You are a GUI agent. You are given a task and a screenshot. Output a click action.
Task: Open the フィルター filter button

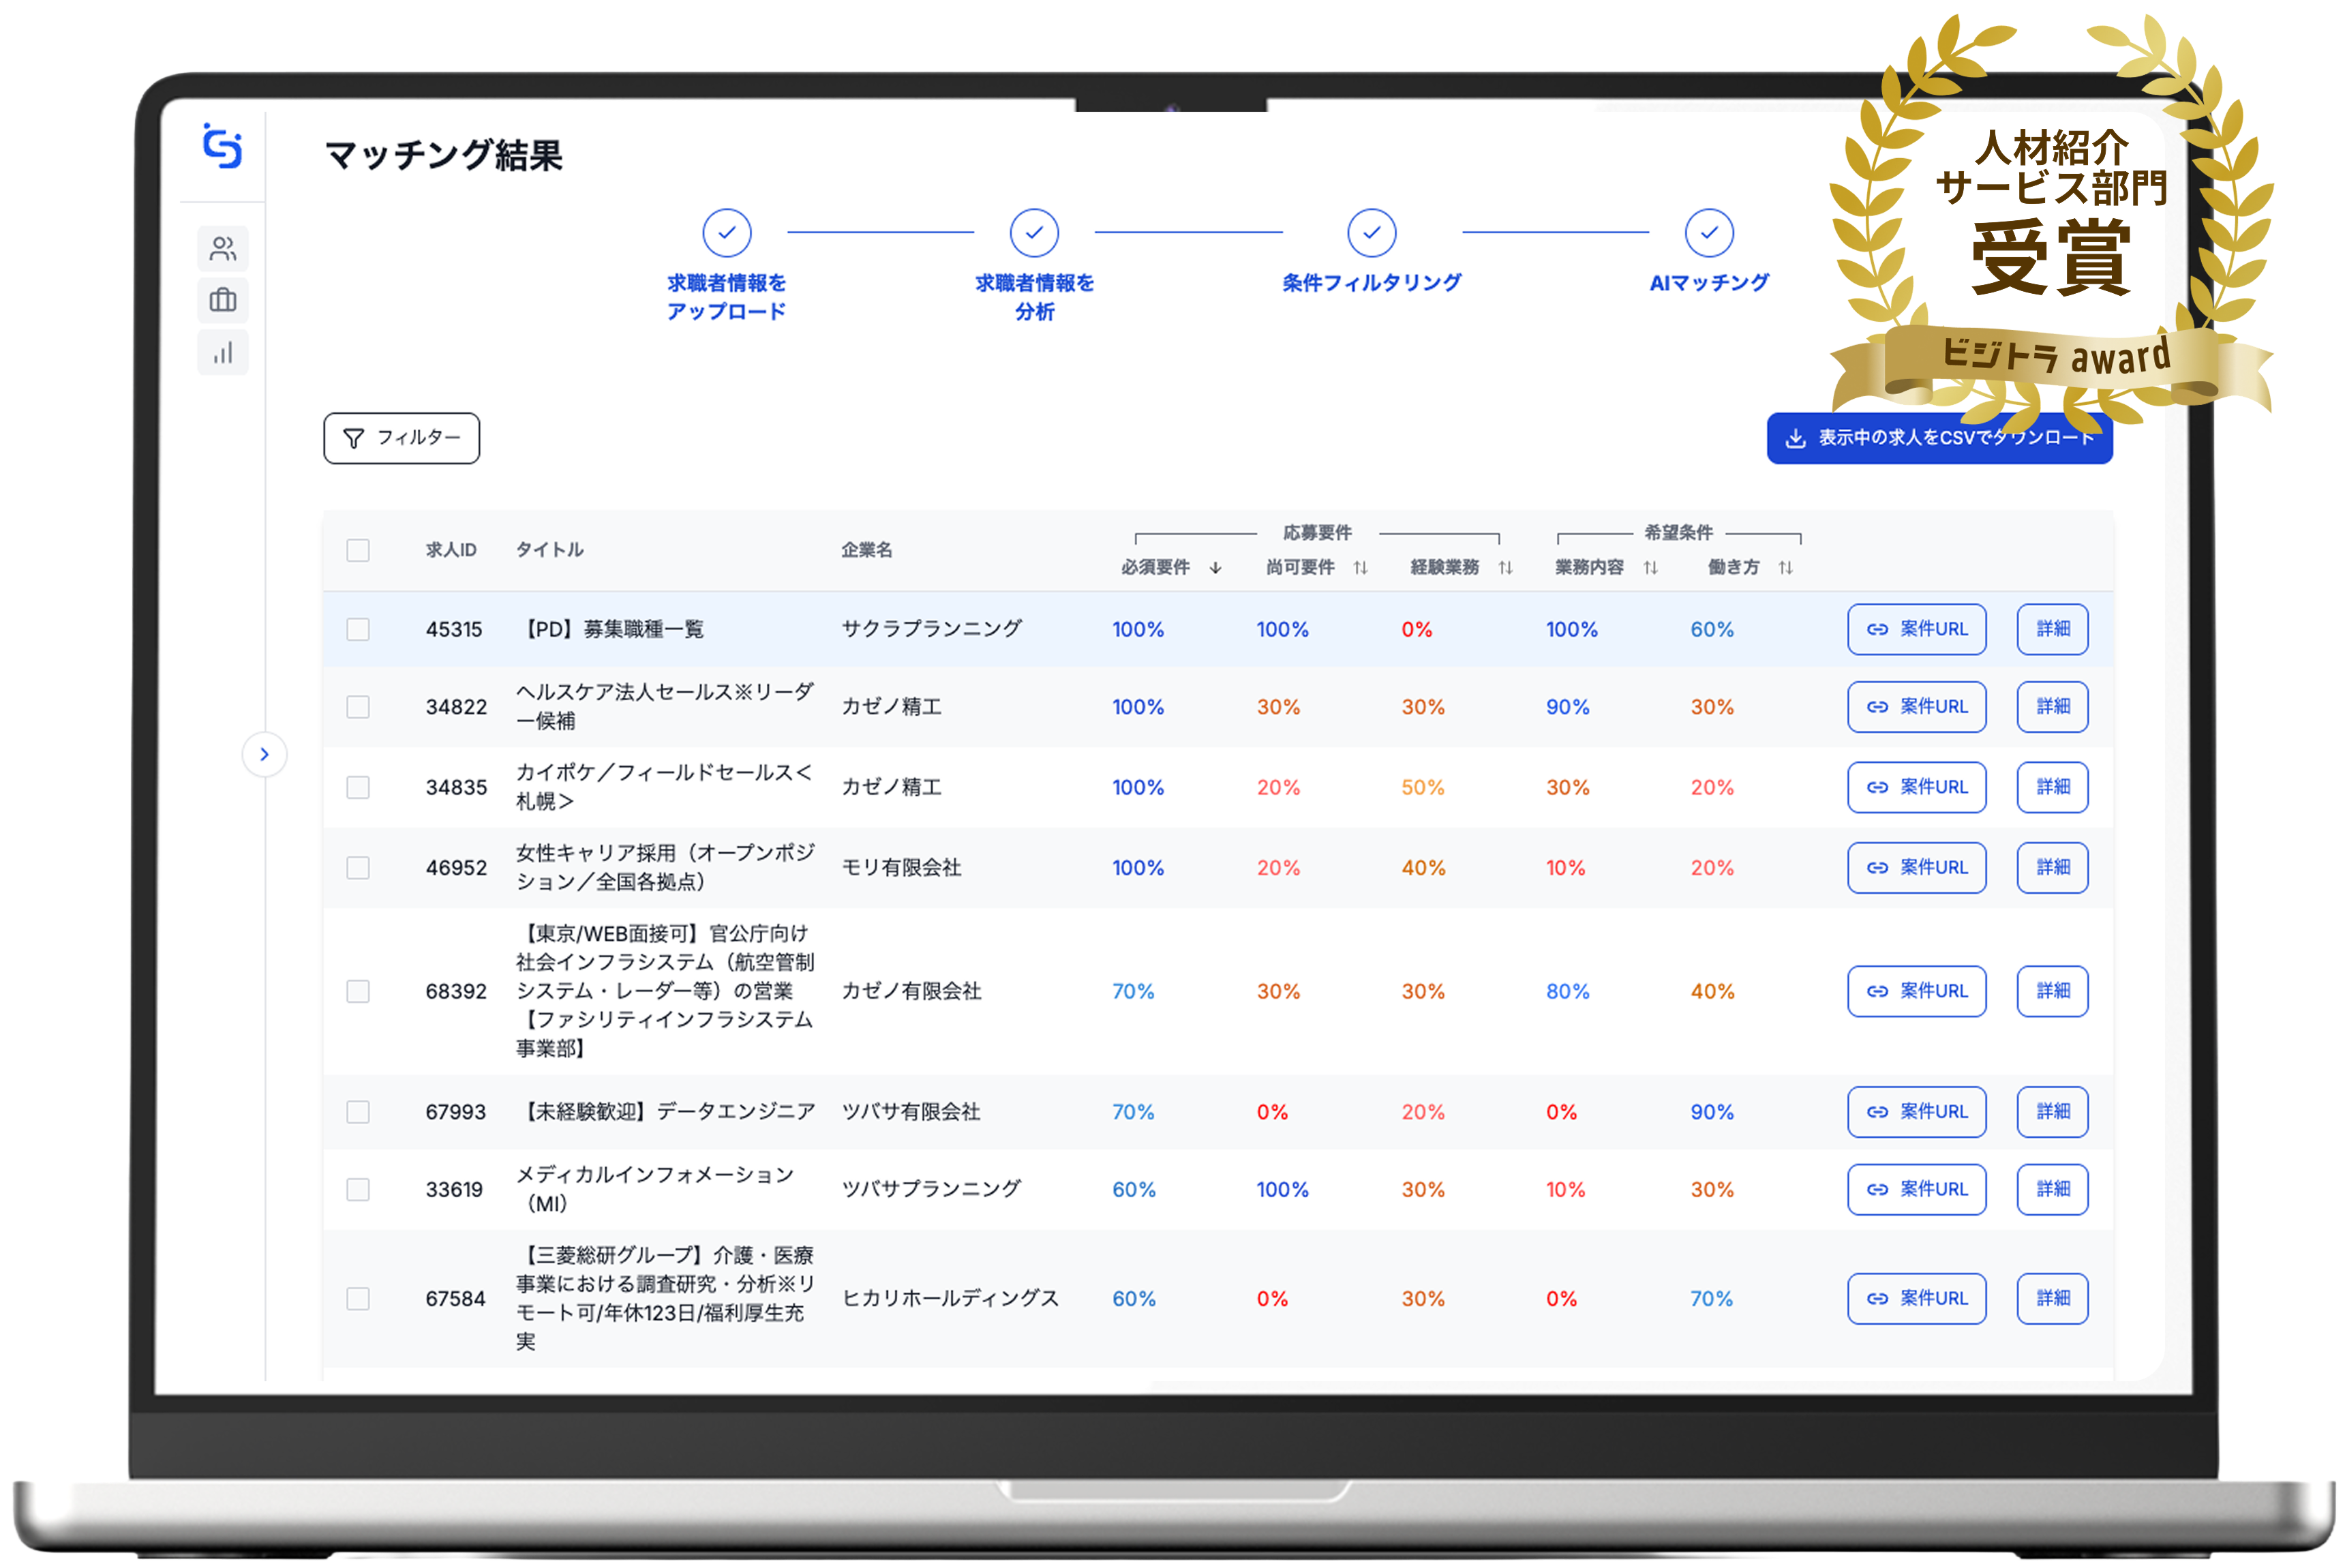point(401,438)
